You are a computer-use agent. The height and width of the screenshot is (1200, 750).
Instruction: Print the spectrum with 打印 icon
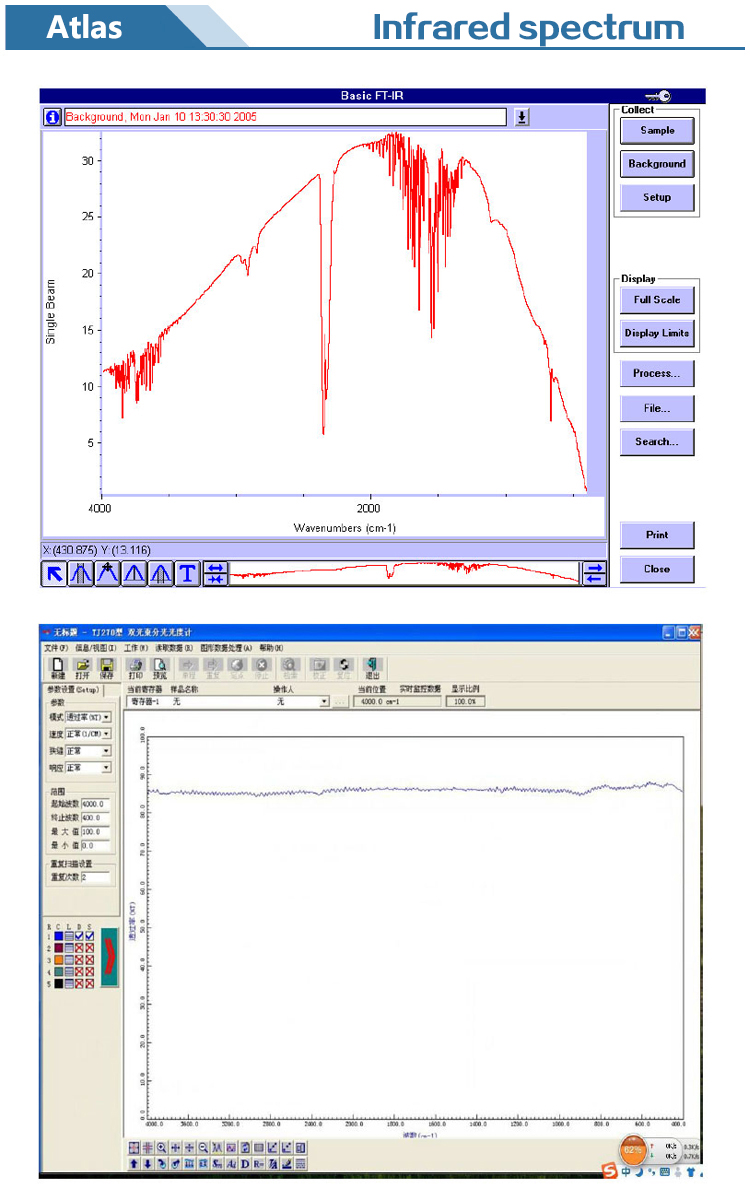coord(136,667)
